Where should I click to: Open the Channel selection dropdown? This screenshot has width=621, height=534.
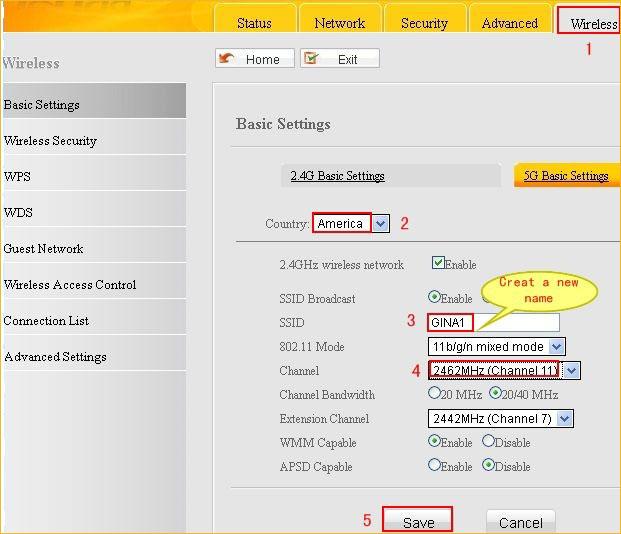pos(570,370)
